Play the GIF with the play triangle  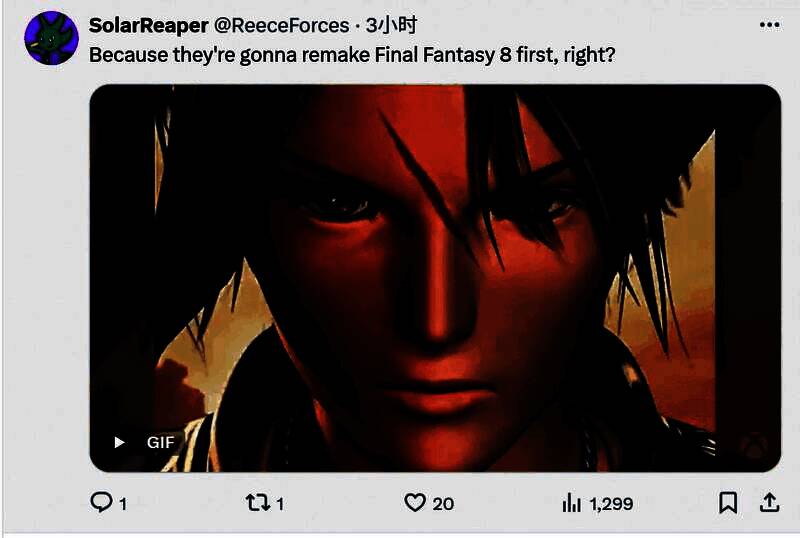tap(119, 442)
